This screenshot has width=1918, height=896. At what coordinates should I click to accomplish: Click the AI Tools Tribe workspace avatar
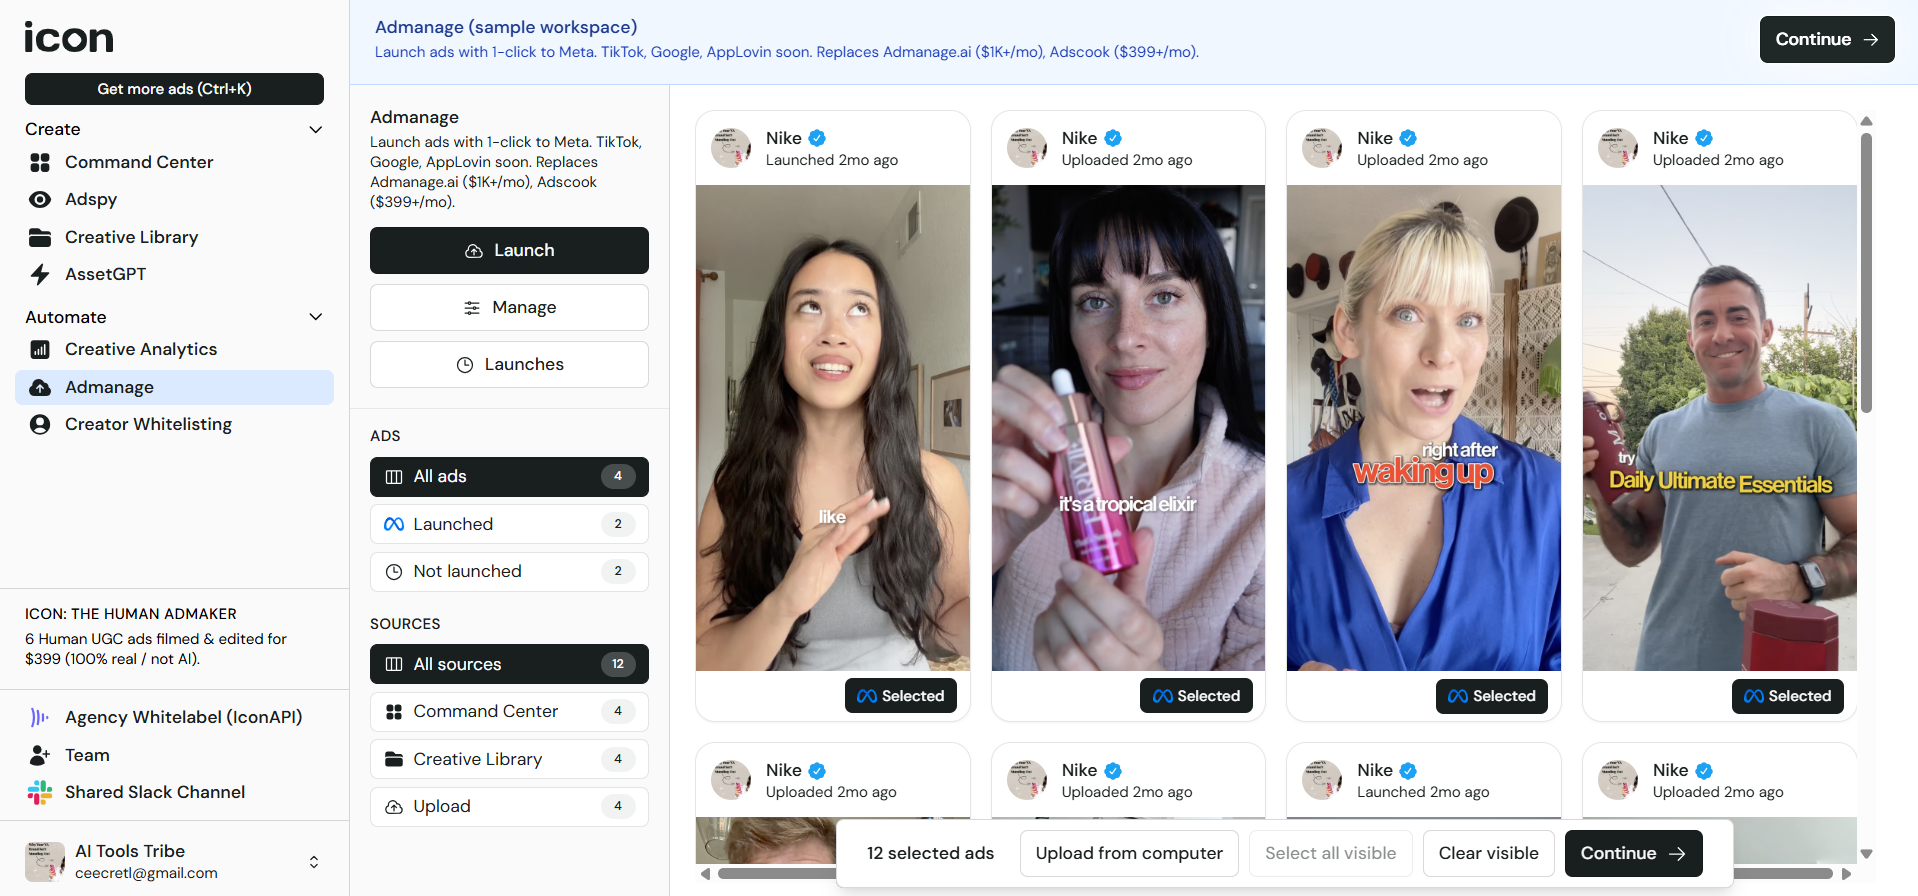[45, 861]
